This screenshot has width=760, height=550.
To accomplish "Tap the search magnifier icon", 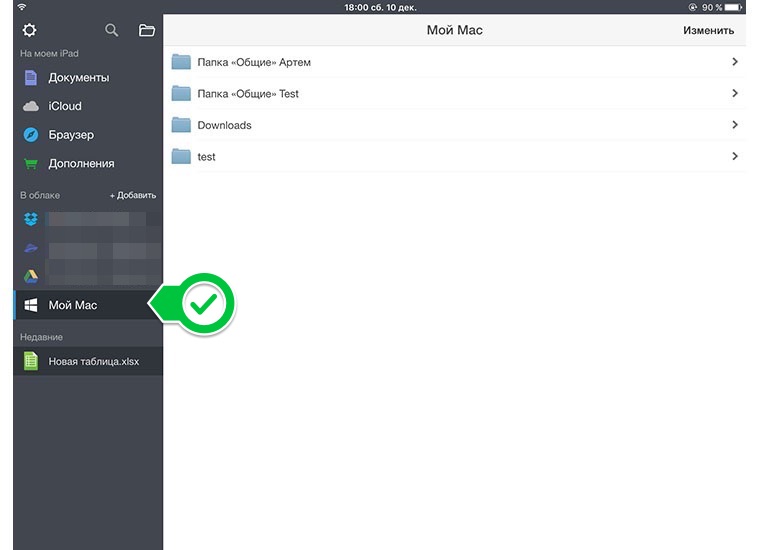I will coord(111,30).
